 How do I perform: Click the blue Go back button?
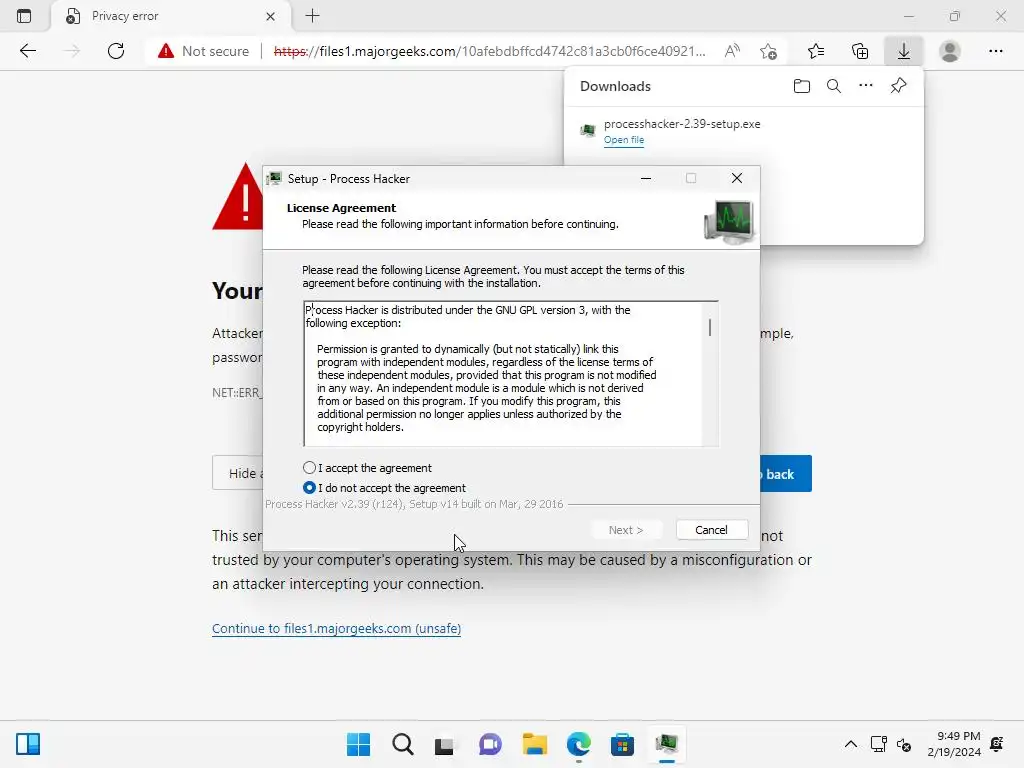[x=786, y=473]
